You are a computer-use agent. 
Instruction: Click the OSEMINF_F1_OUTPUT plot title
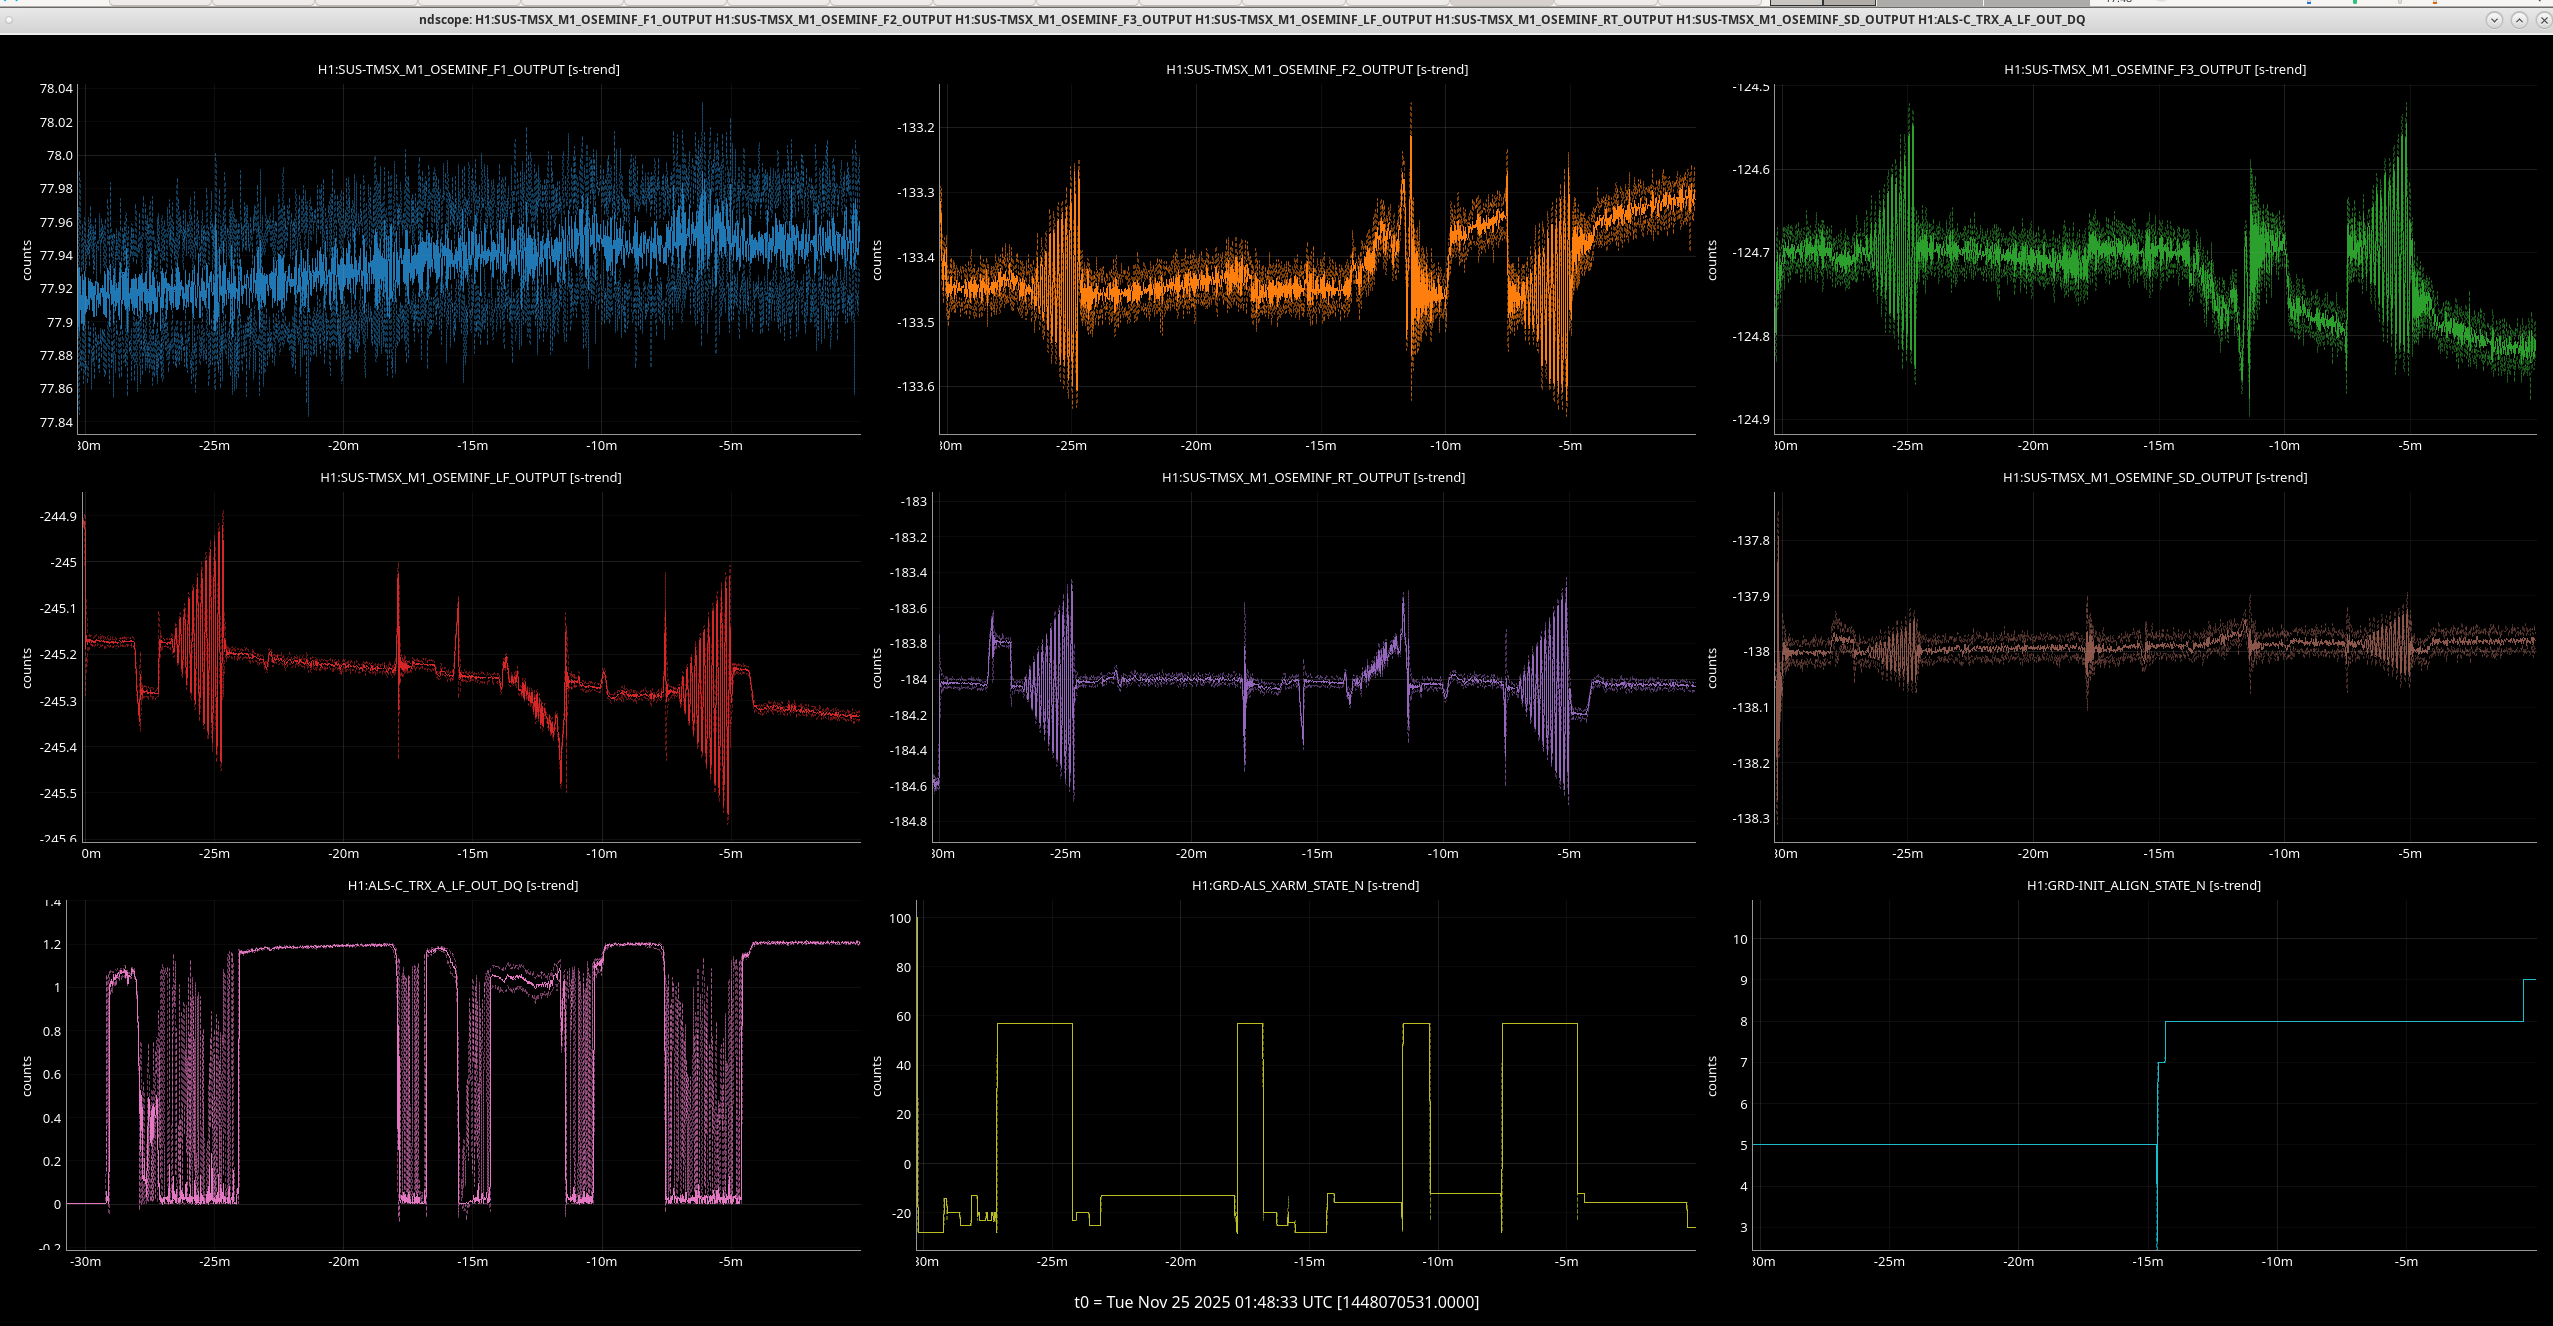[468, 69]
